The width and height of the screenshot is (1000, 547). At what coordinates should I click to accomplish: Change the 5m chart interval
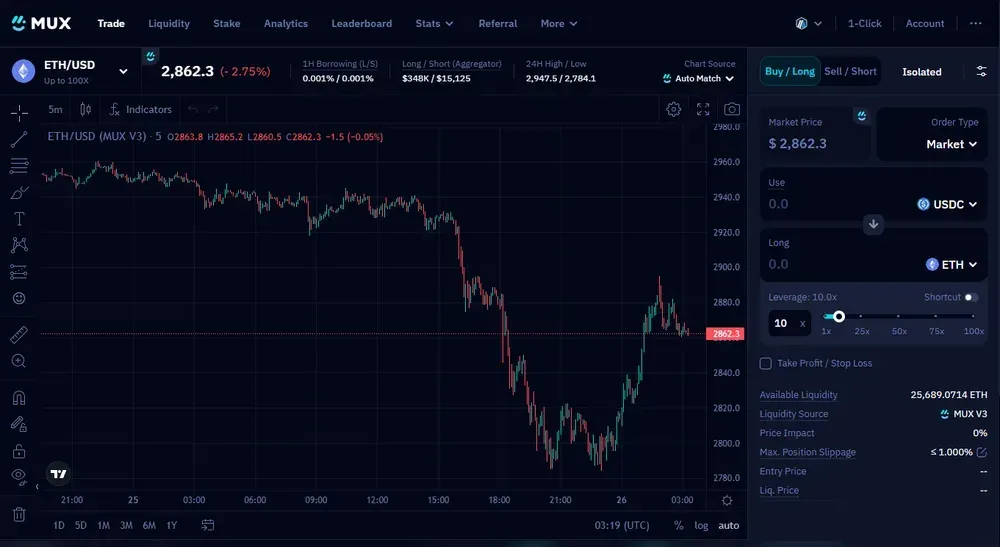click(x=55, y=110)
